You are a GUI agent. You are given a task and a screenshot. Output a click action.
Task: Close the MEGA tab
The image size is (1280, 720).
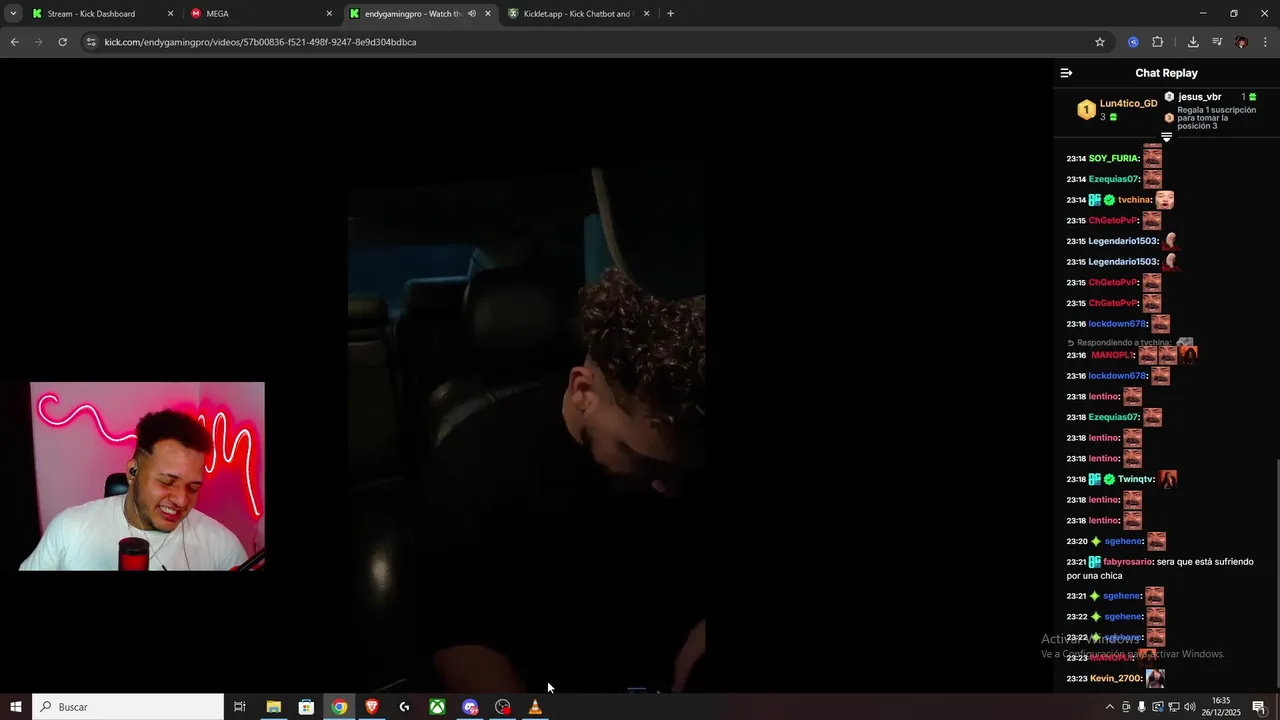[329, 14]
